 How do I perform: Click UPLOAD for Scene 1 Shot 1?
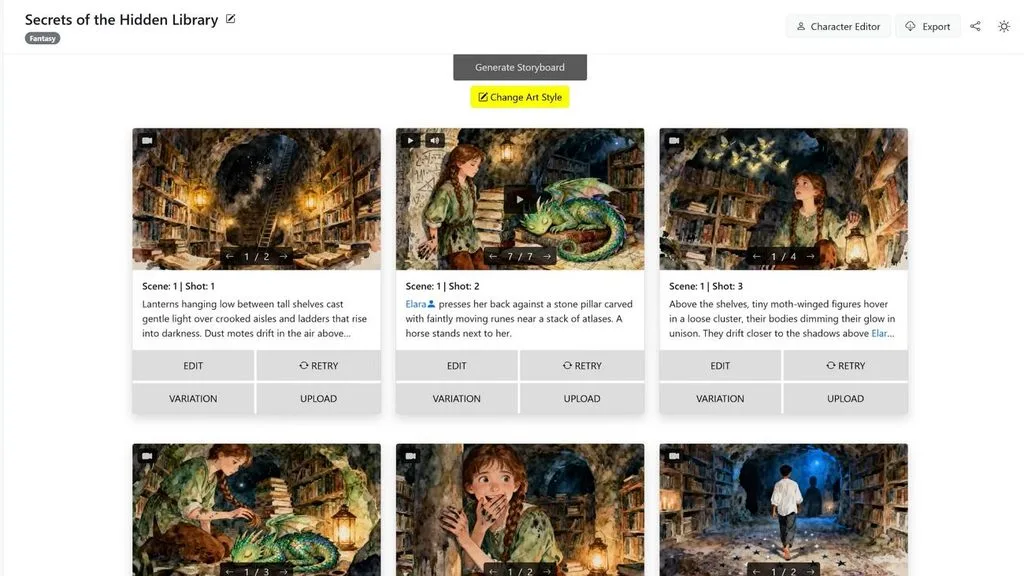(319, 398)
